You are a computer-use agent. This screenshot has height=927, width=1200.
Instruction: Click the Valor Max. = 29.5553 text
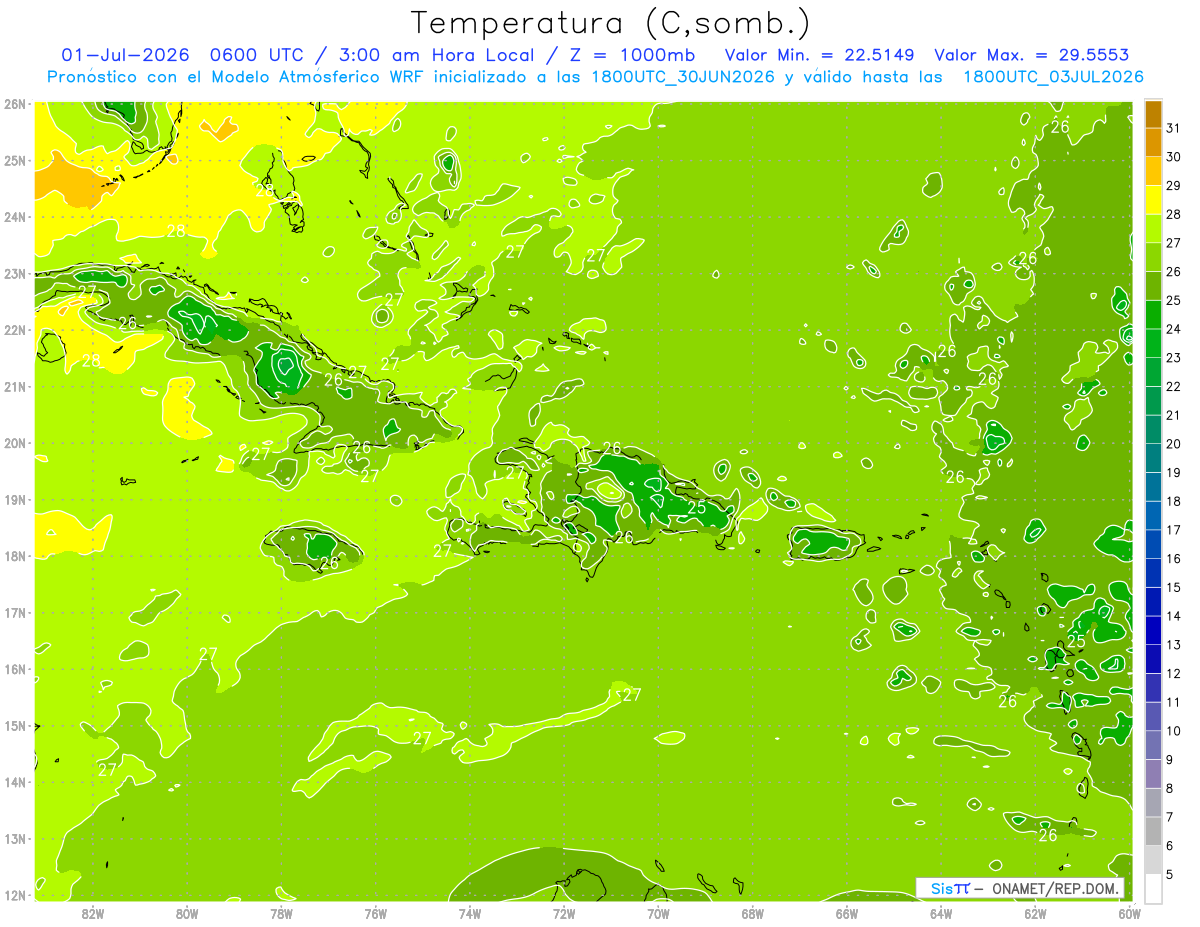[1033, 55]
